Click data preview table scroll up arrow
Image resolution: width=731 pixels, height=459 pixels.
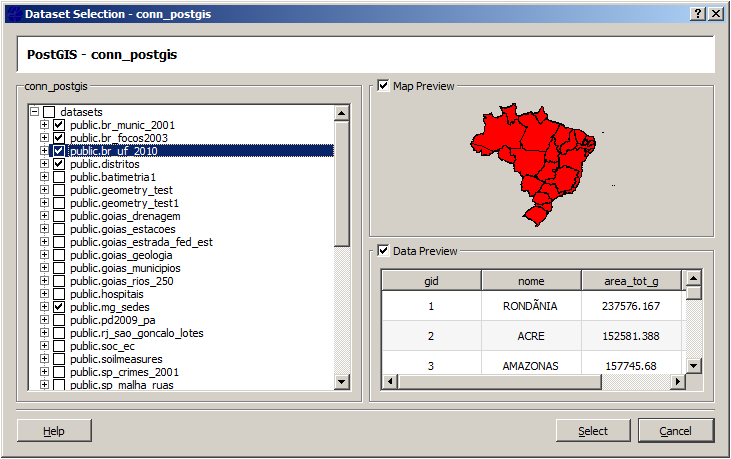(x=694, y=279)
